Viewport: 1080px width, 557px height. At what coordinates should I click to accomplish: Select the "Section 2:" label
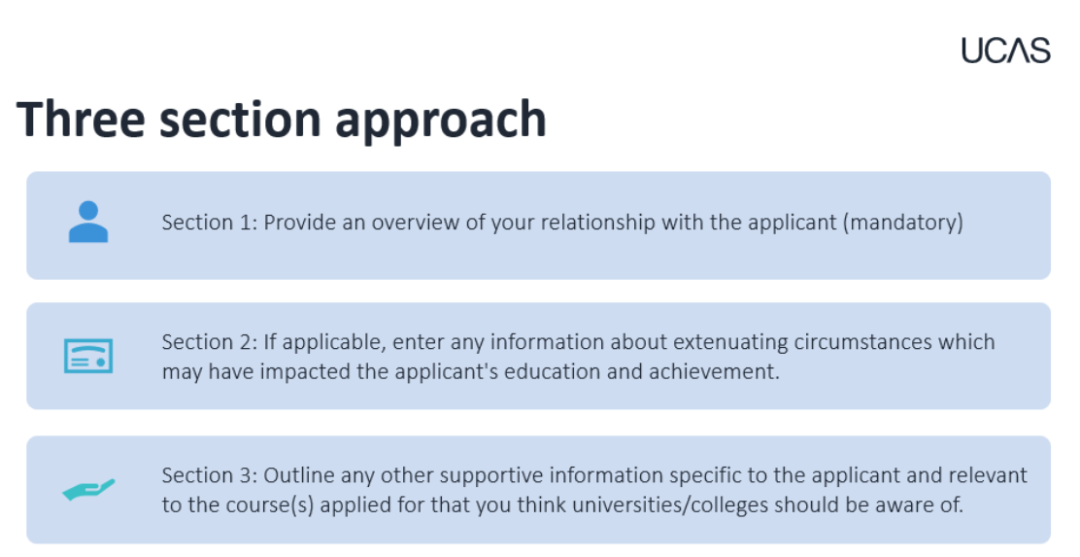pos(208,342)
